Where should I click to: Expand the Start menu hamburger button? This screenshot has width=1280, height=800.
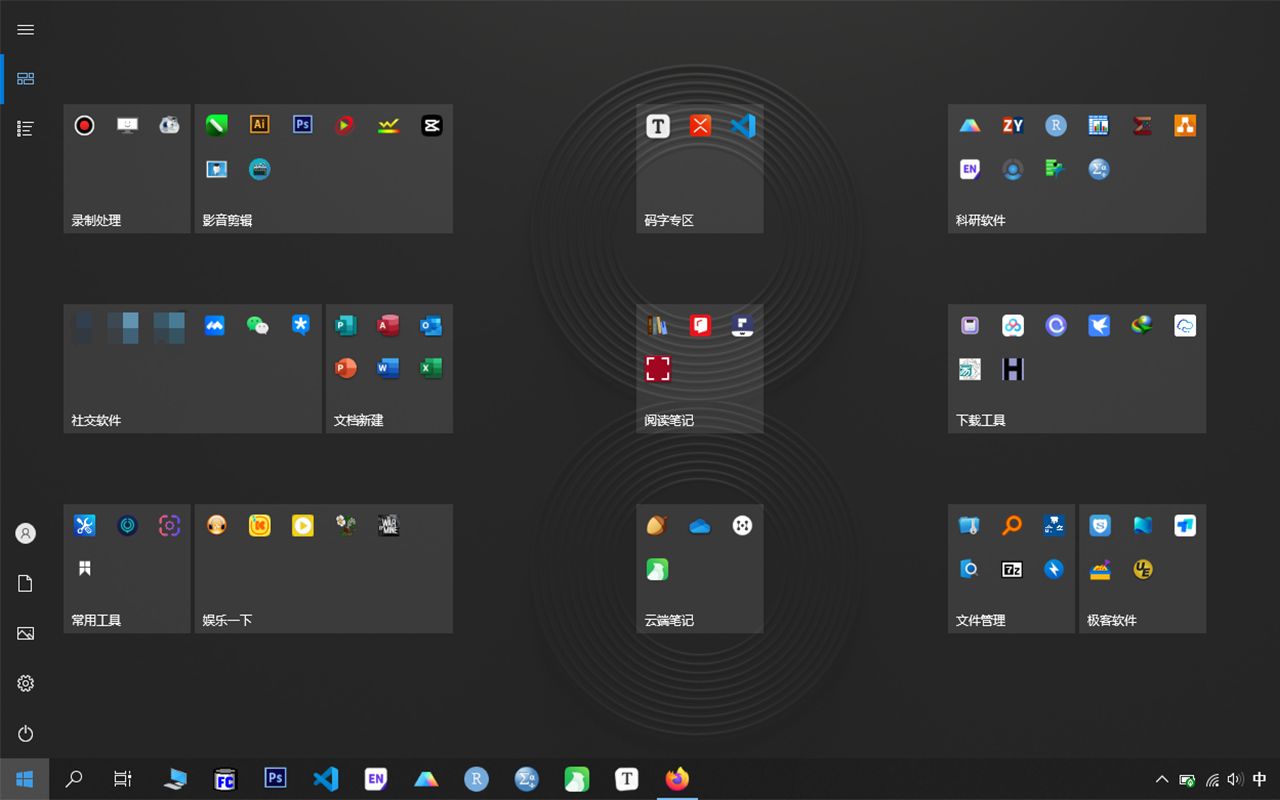click(x=26, y=30)
